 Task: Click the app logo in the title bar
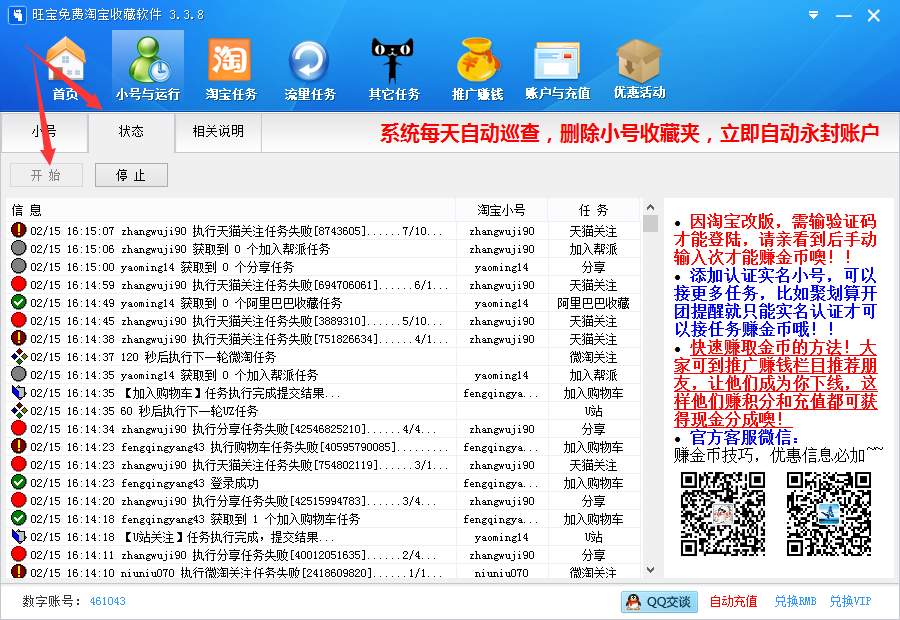pyautogui.click(x=16, y=14)
